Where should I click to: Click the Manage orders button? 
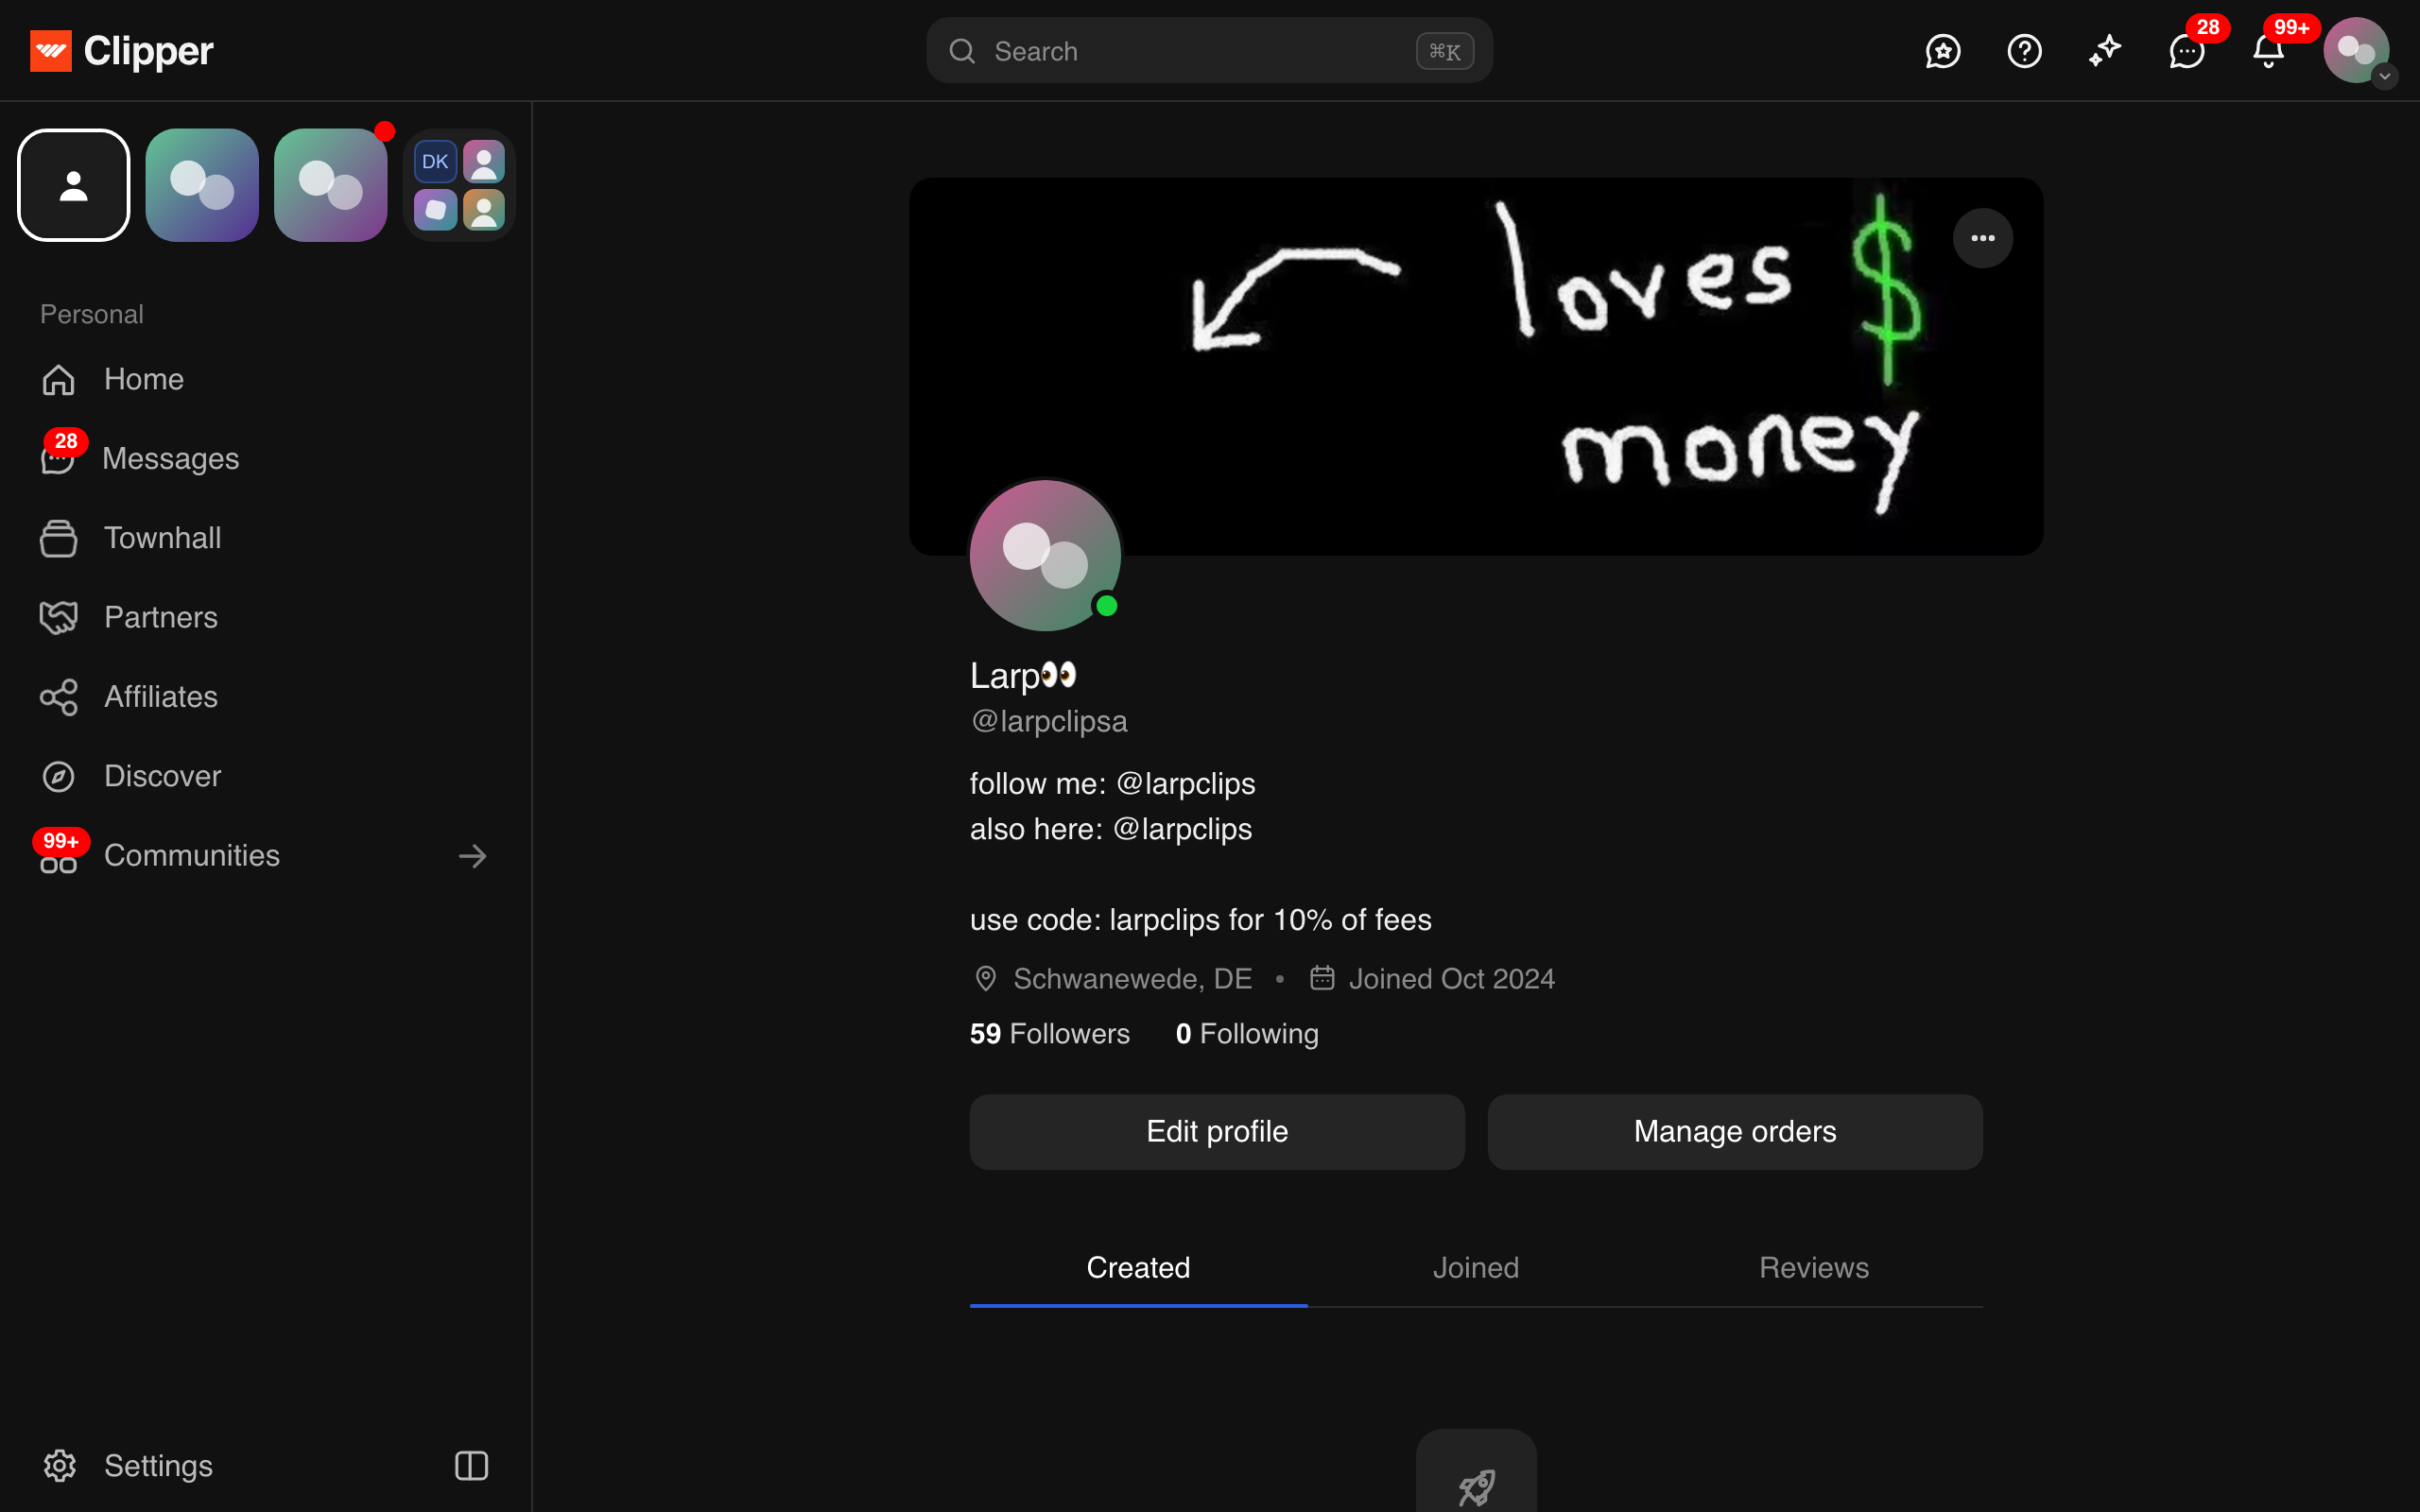click(x=1735, y=1131)
